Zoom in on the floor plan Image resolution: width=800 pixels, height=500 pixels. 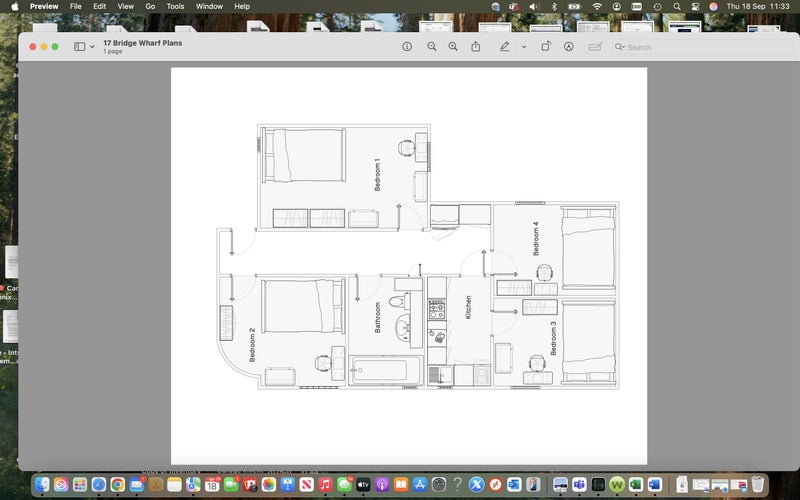click(453, 47)
